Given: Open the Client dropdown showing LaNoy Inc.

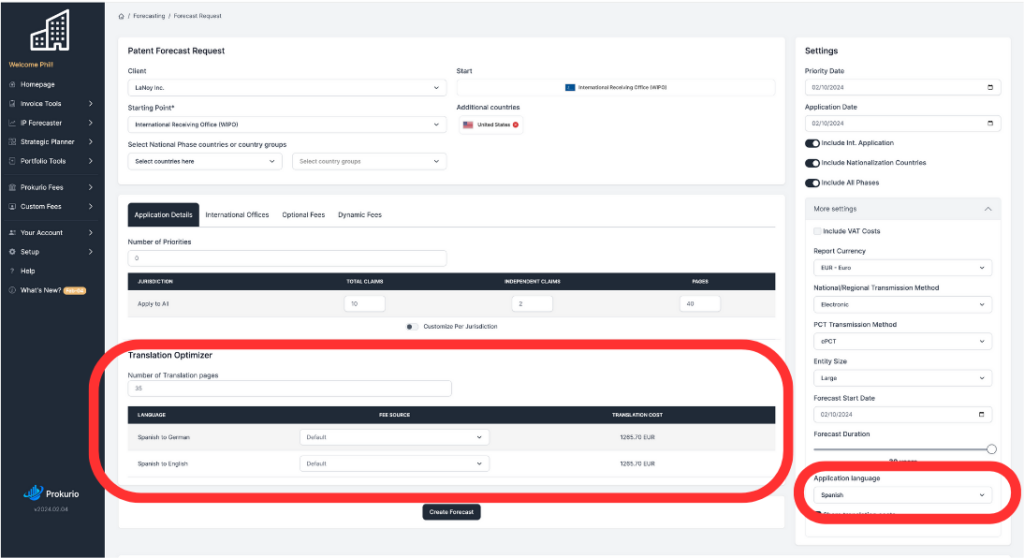Looking at the screenshot, I should point(287,88).
